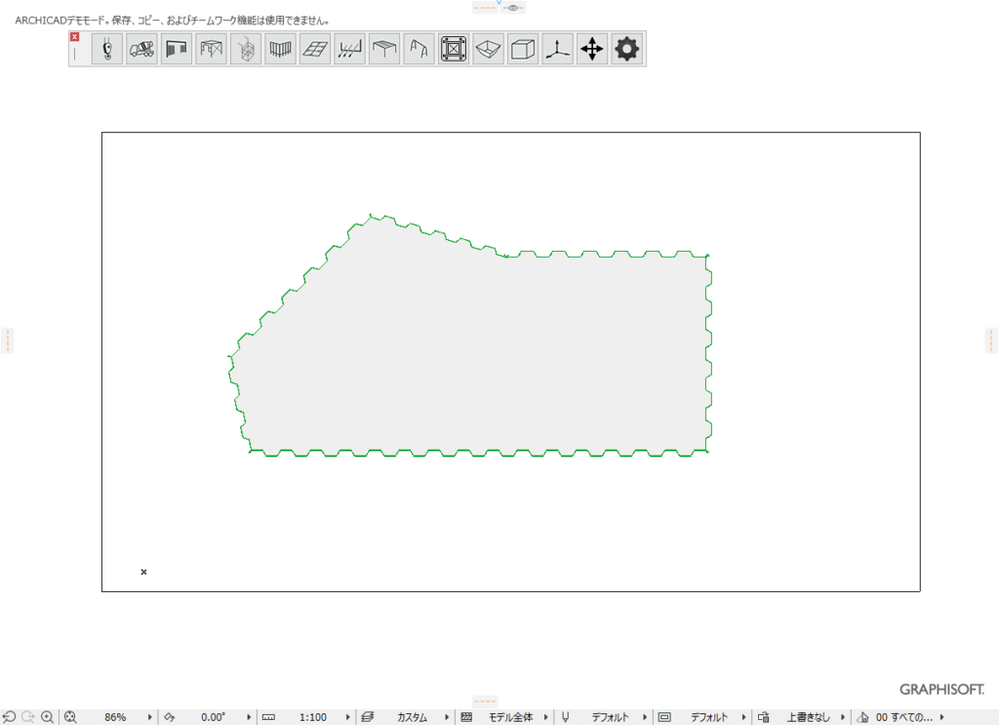This screenshot has width=999, height=725.
Task: Select the 3D box volume tool
Action: click(522, 49)
